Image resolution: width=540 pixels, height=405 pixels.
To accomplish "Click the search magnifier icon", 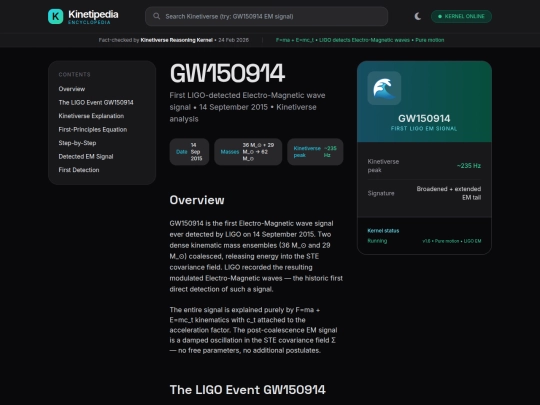I will pos(156,16).
